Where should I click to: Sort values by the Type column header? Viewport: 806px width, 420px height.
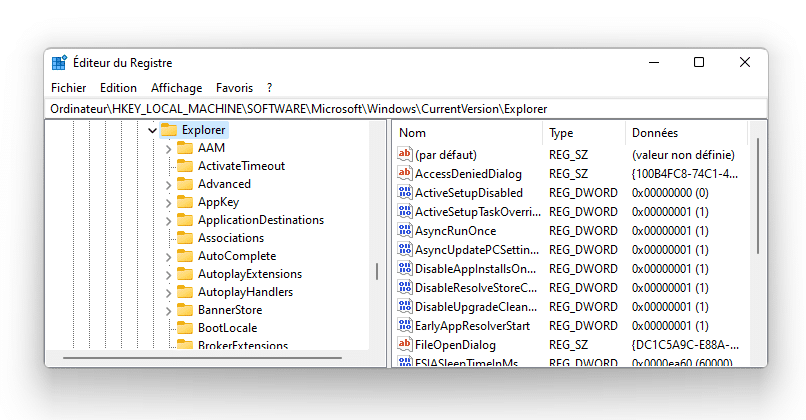[x=583, y=133]
